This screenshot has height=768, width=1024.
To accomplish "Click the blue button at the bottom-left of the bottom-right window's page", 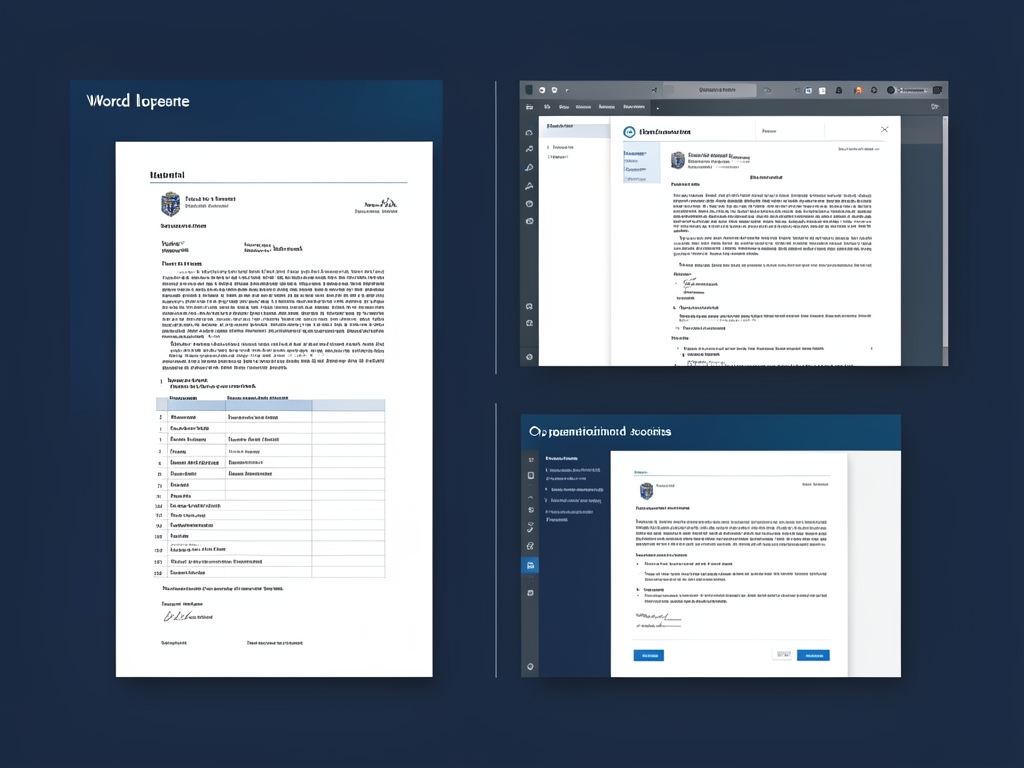I will [x=648, y=655].
